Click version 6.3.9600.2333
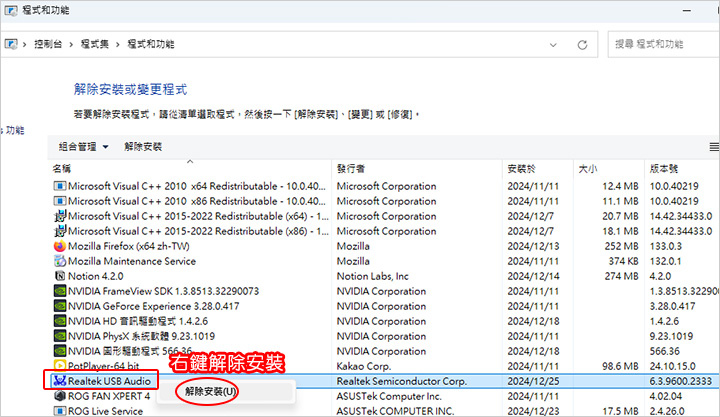This screenshot has height=417, width=720. (x=681, y=381)
